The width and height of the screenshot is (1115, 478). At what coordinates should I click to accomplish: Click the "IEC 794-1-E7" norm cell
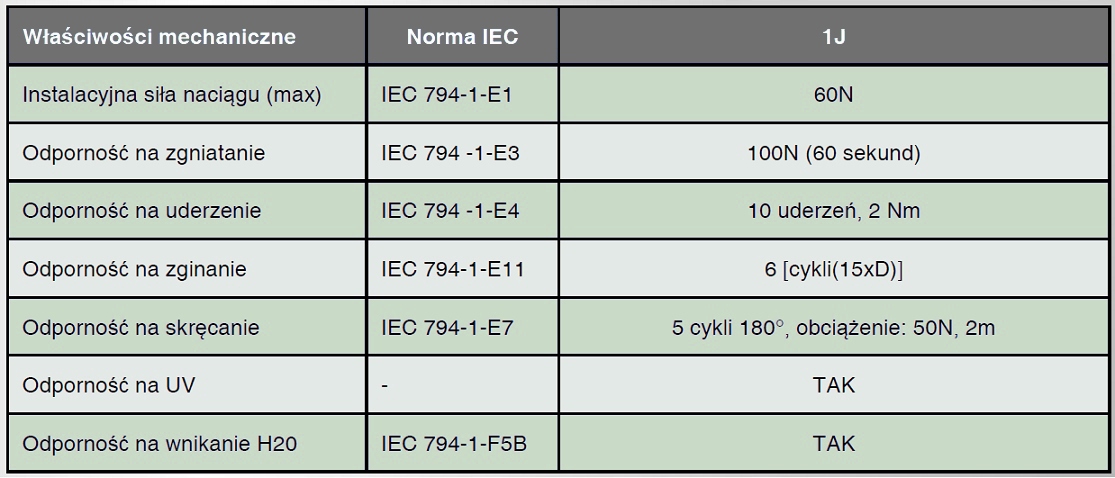(446, 327)
